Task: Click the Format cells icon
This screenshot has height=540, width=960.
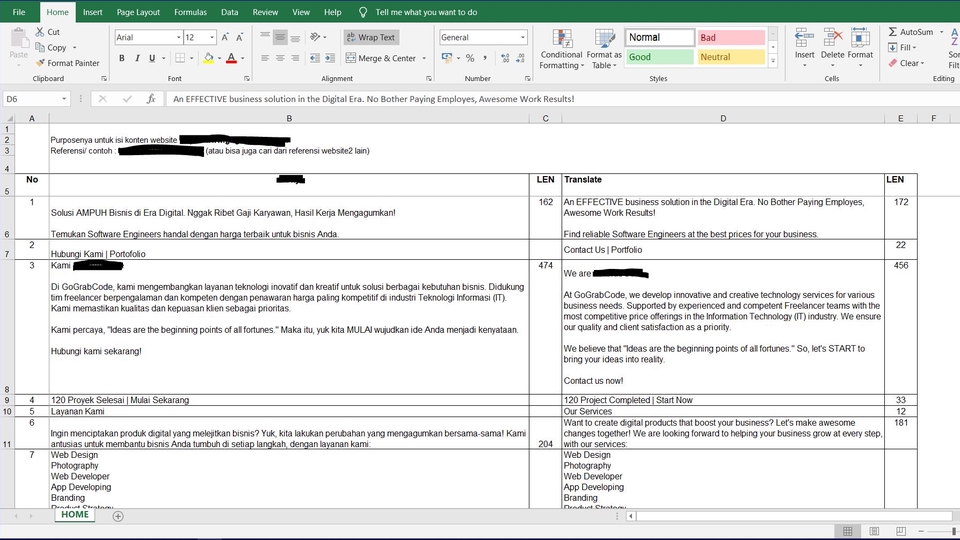Action: [860, 38]
